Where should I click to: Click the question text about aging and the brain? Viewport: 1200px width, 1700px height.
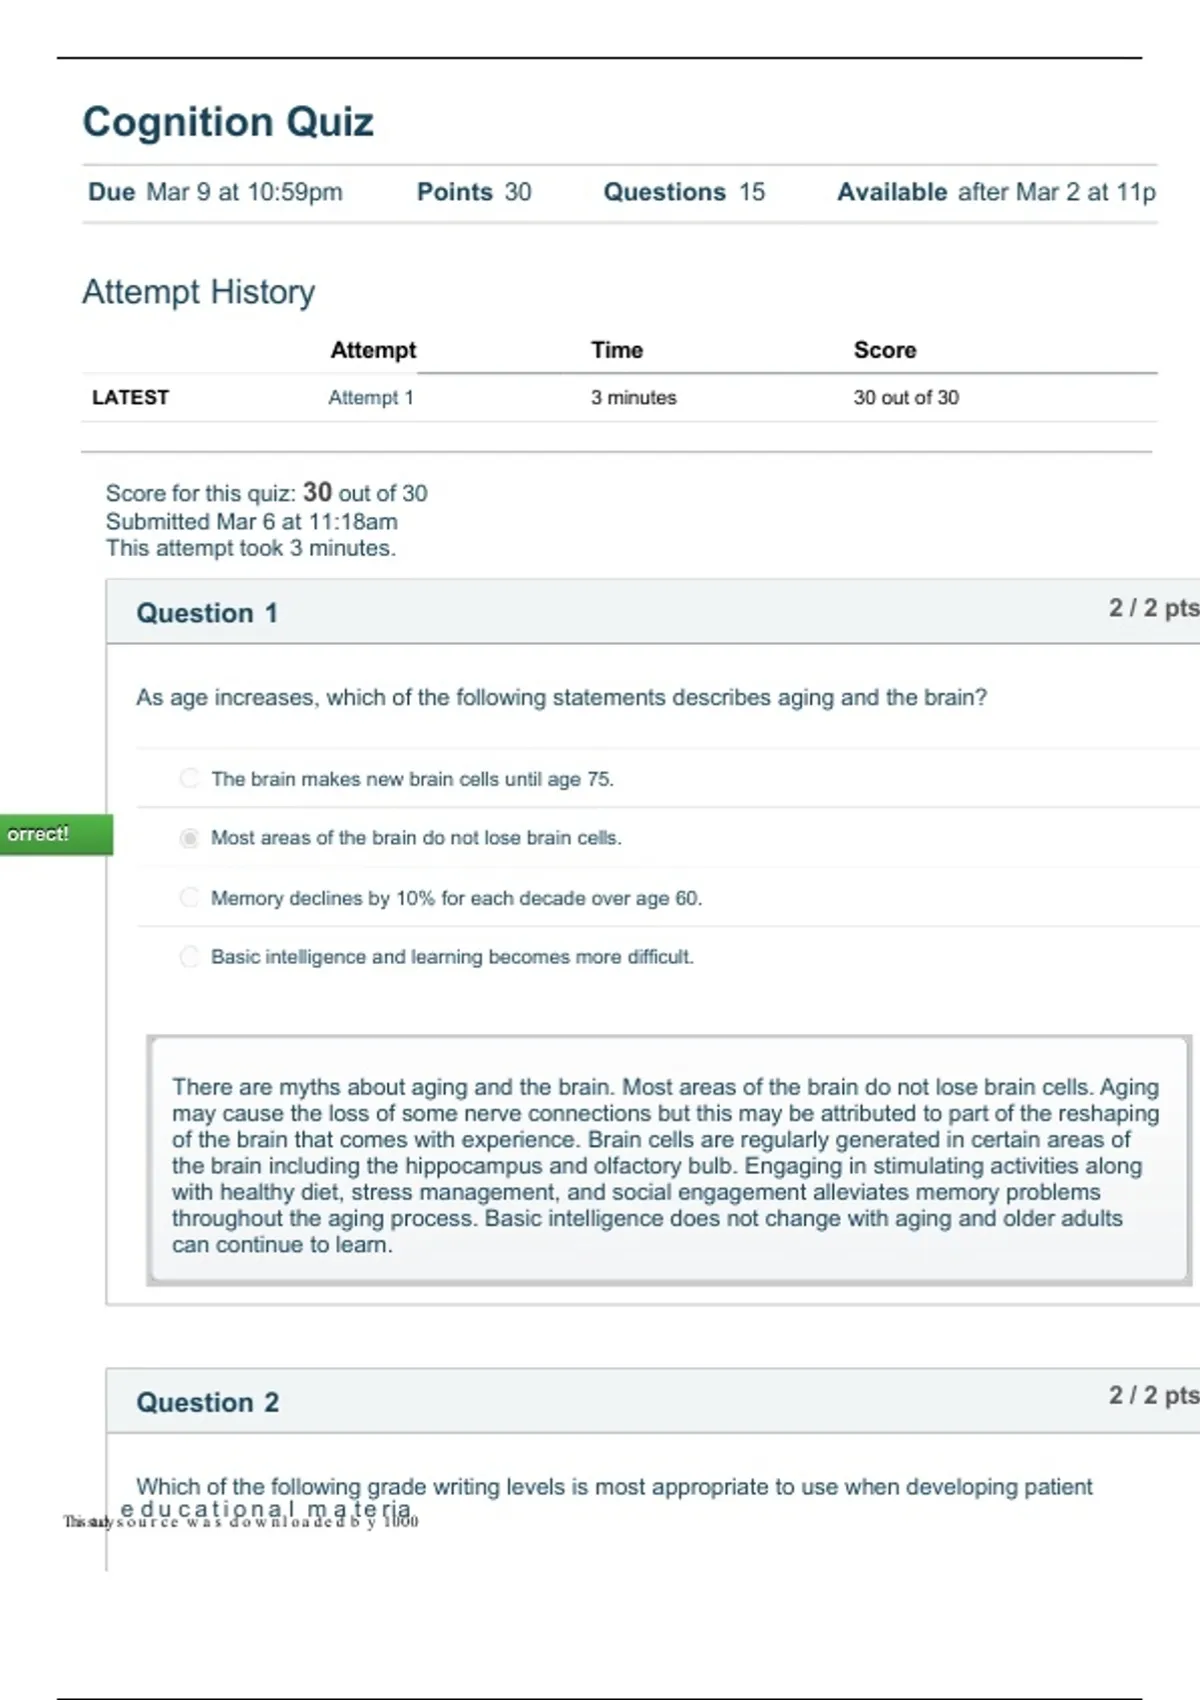[x=561, y=697]
